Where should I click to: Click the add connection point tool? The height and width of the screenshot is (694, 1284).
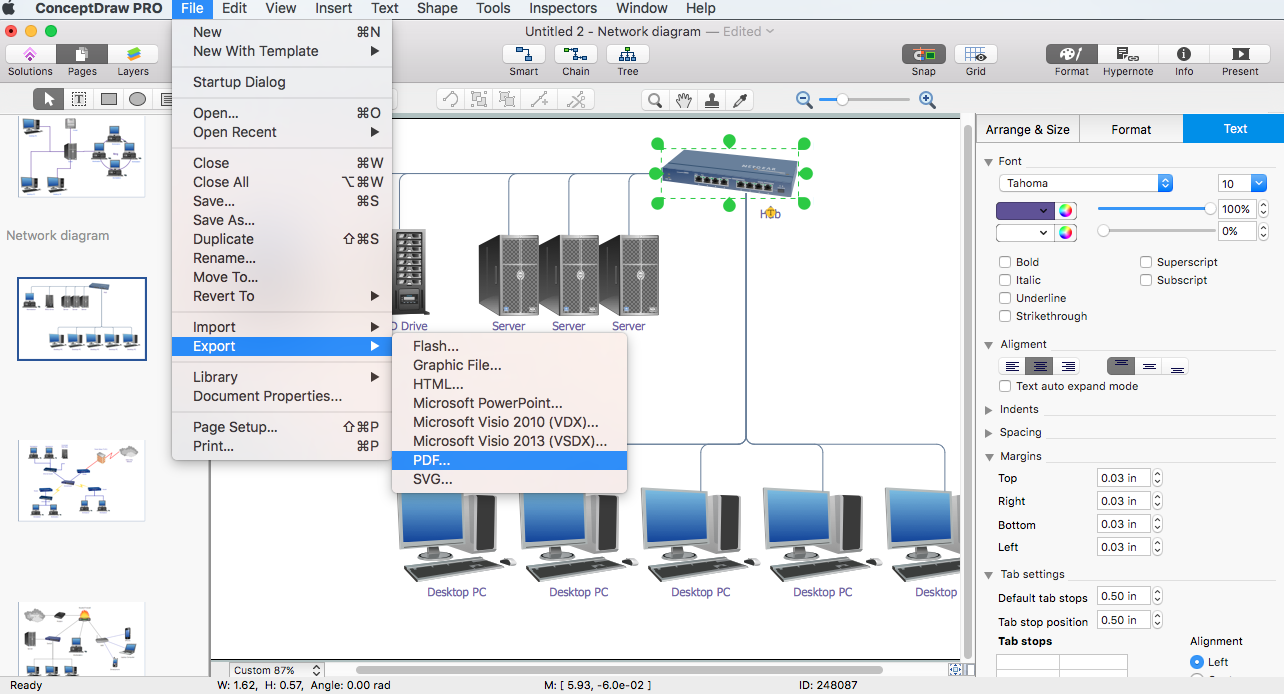click(539, 99)
